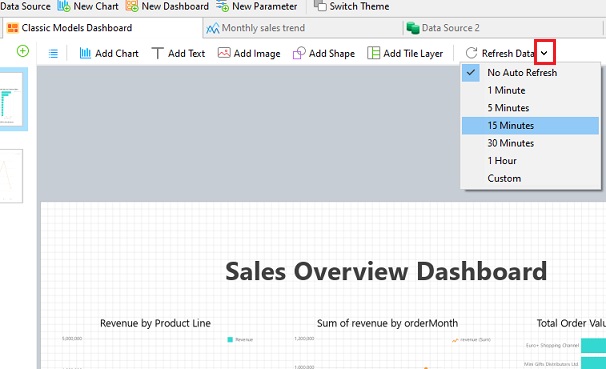The width and height of the screenshot is (606, 369).
Task: Add a new dashboard page with green plus
Action: tap(23, 51)
